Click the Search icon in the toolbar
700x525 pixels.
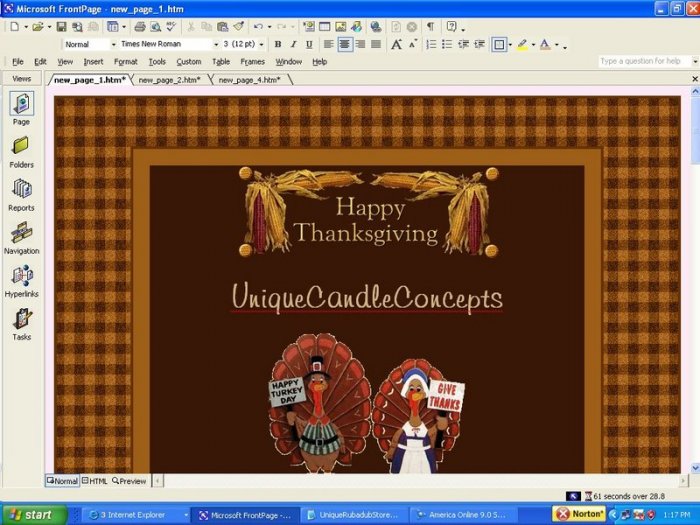pos(77,27)
